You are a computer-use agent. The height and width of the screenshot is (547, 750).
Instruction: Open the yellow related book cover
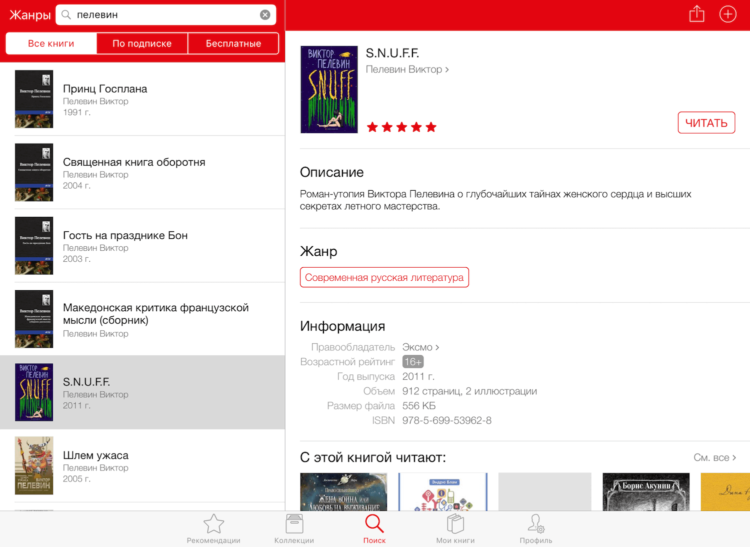tap(725, 492)
